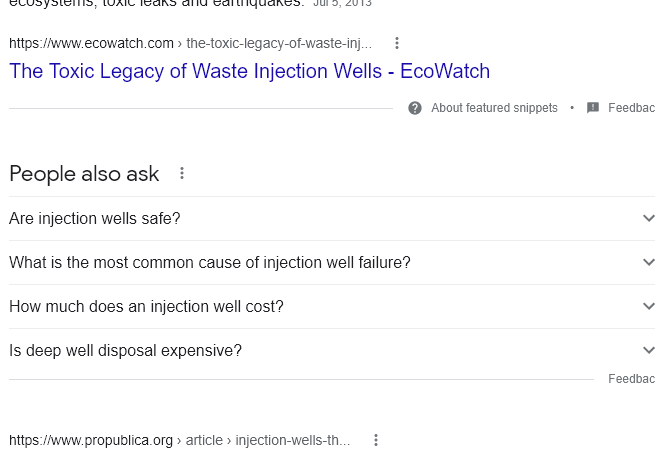Click the chevron arrow for the injection well failure question

(x=649, y=262)
